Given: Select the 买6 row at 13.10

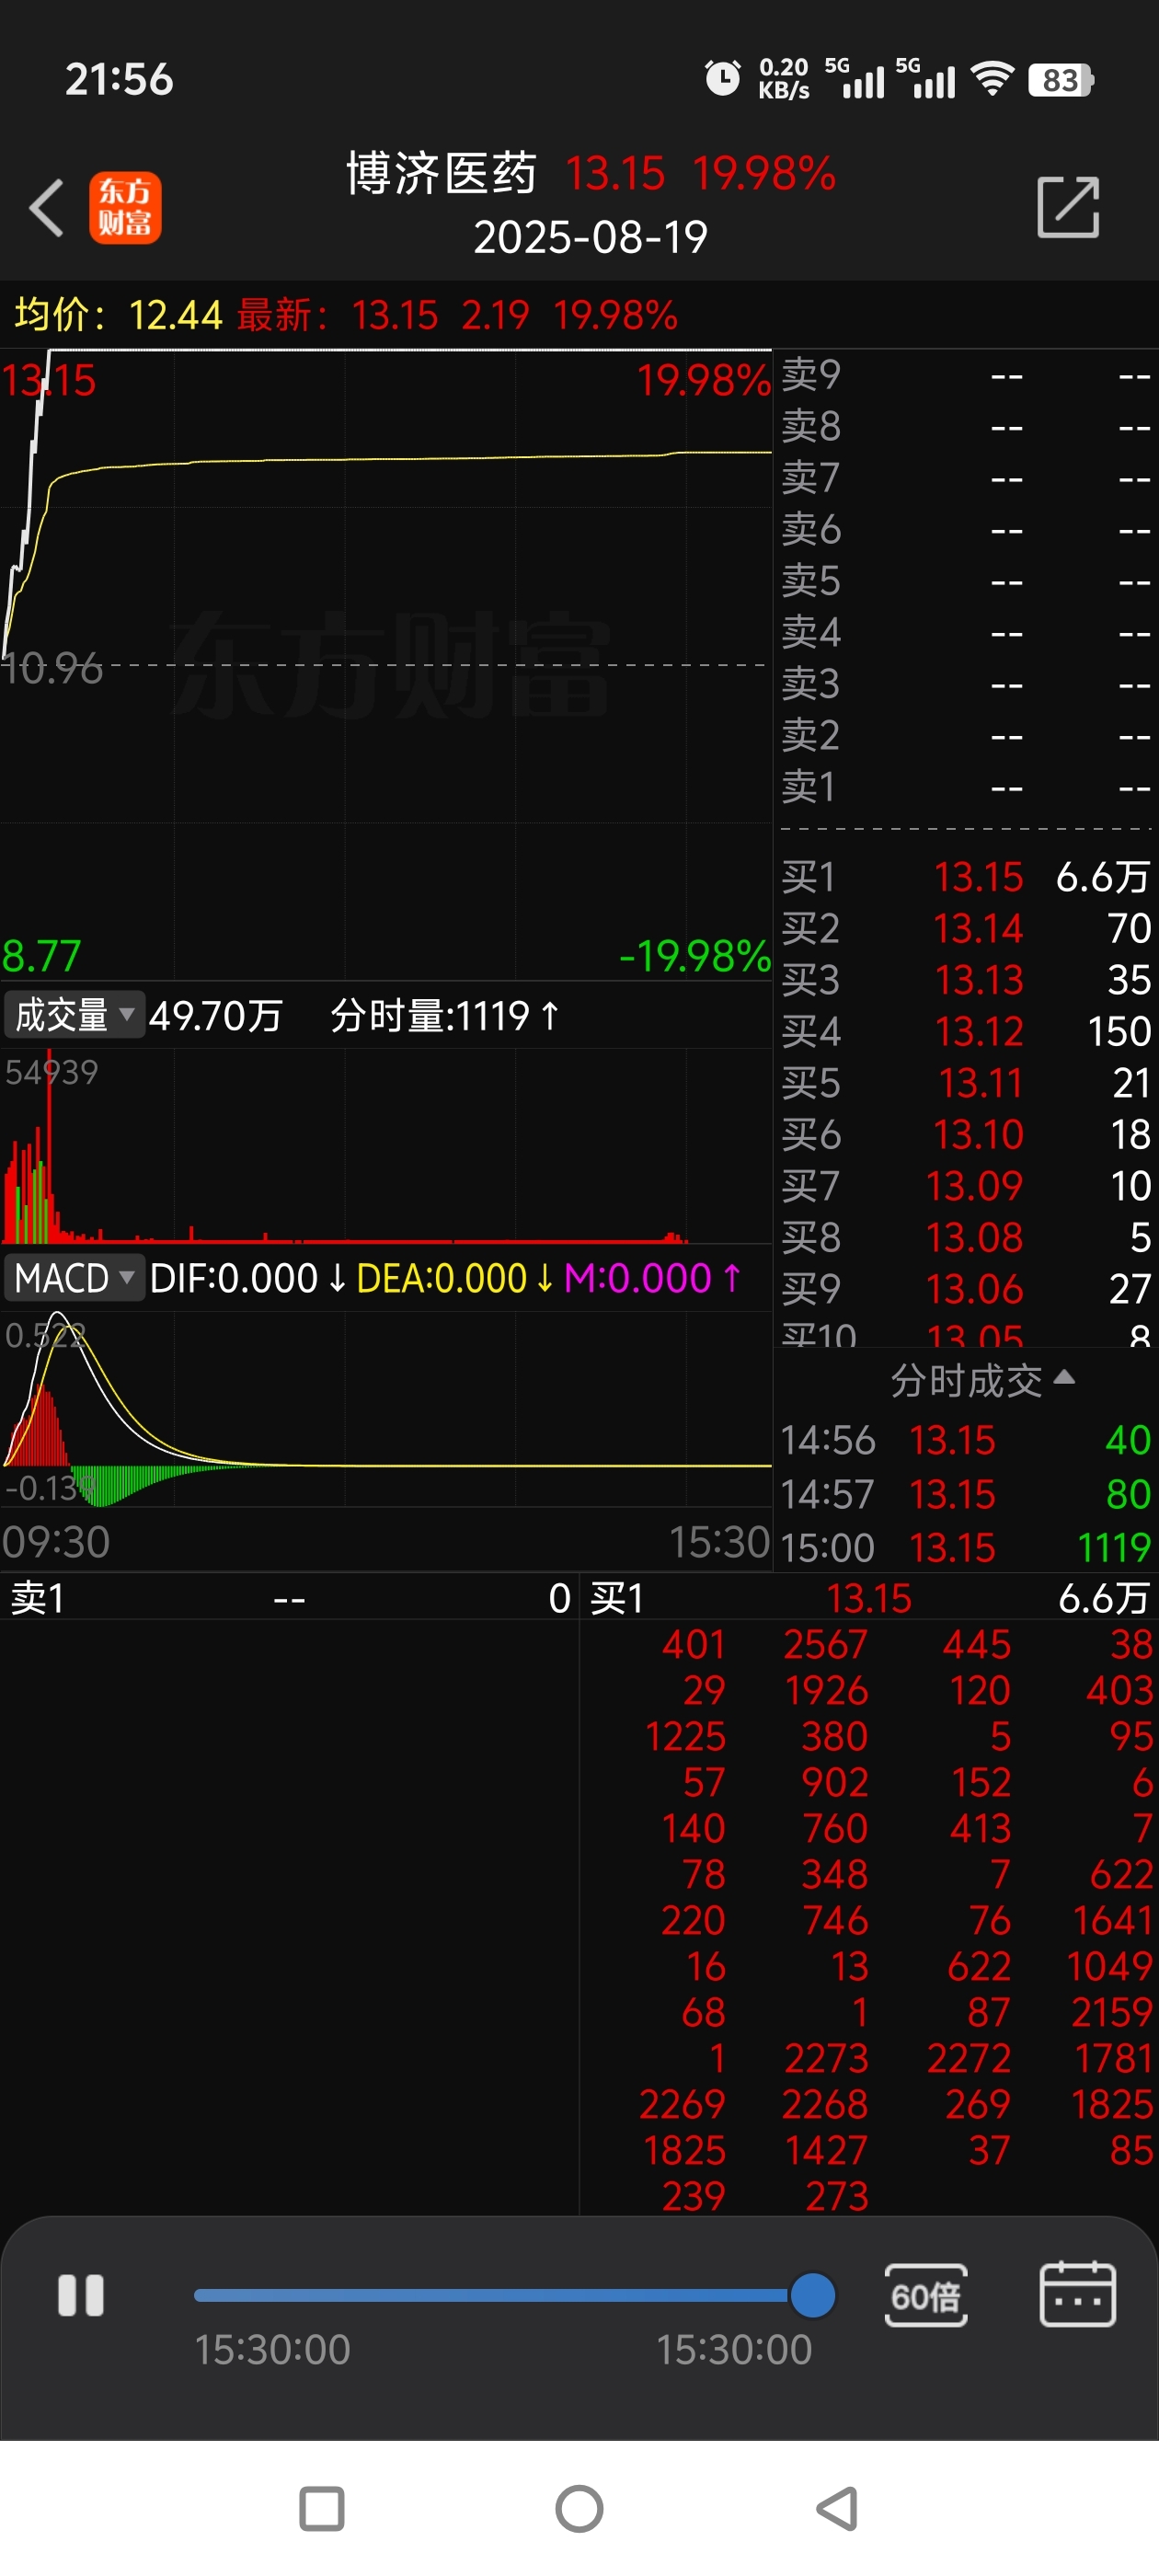Looking at the screenshot, I should 966,1135.
